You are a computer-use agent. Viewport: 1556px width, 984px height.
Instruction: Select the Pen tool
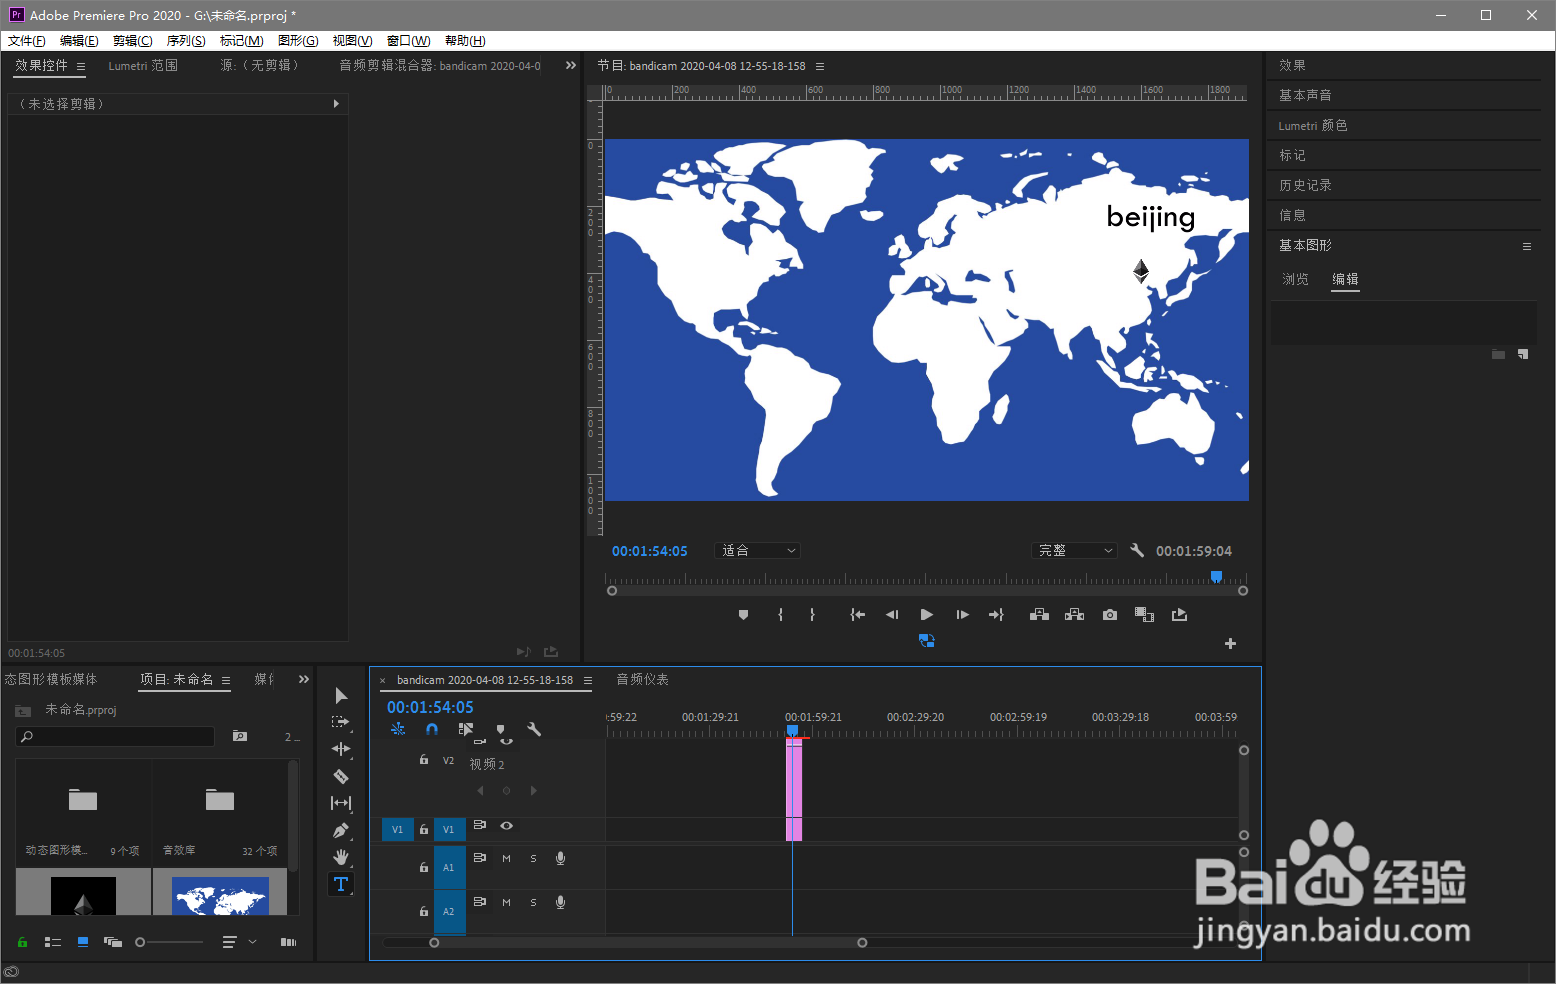tap(341, 830)
